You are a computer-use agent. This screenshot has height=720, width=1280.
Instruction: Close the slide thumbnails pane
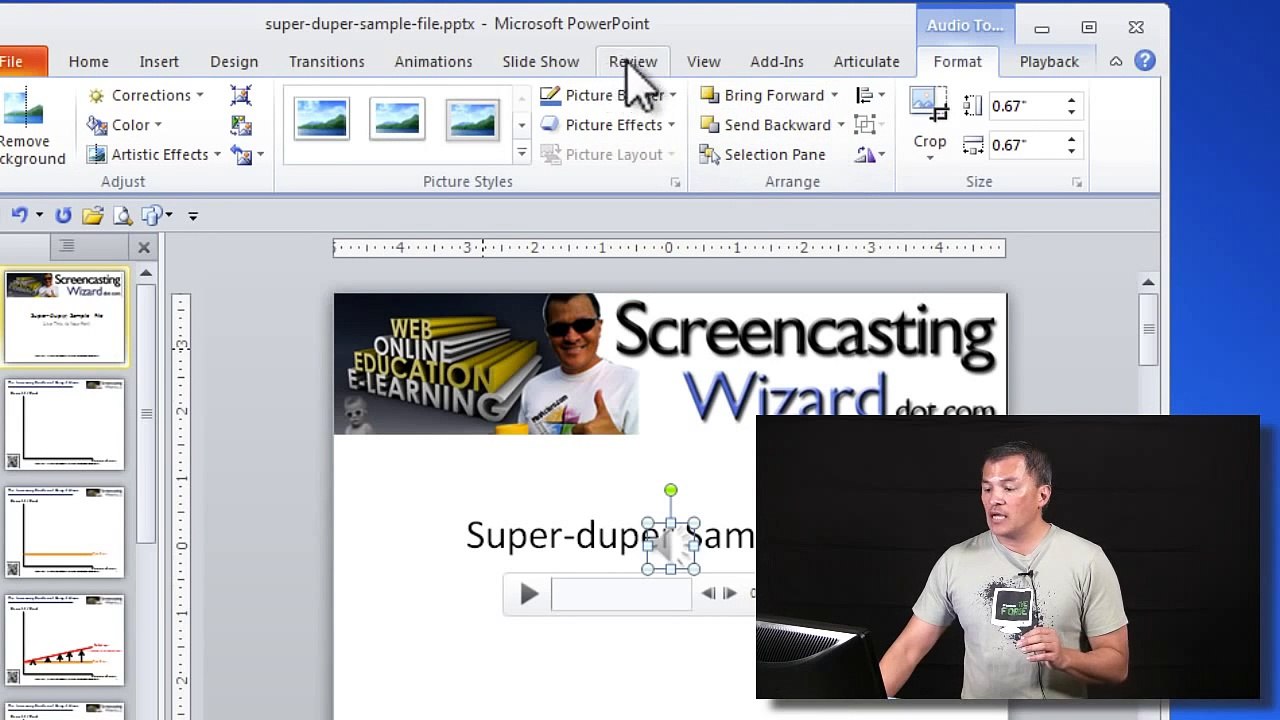[x=144, y=247]
